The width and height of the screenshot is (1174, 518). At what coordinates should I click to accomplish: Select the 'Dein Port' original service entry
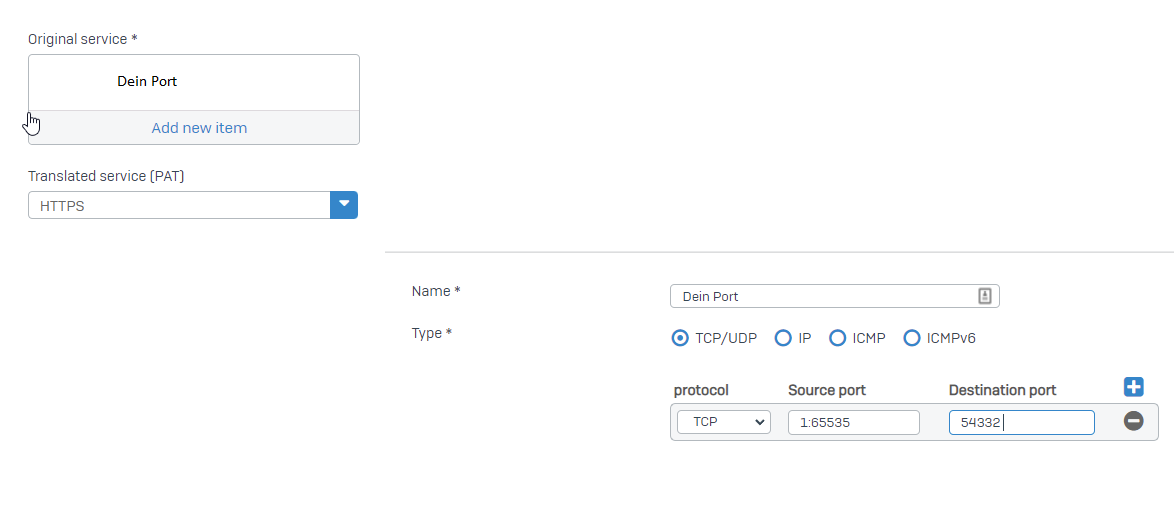point(147,82)
